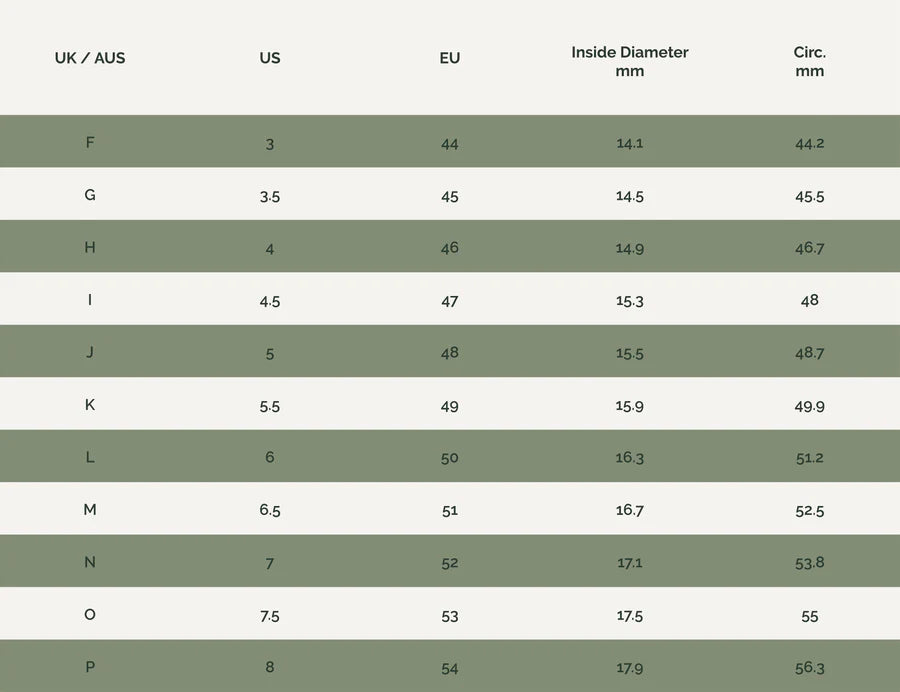Image resolution: width=900 pixels, height=692 pixels.
Task: Click inside diameter 14.5 value
Action: click(x=630, y=196)
